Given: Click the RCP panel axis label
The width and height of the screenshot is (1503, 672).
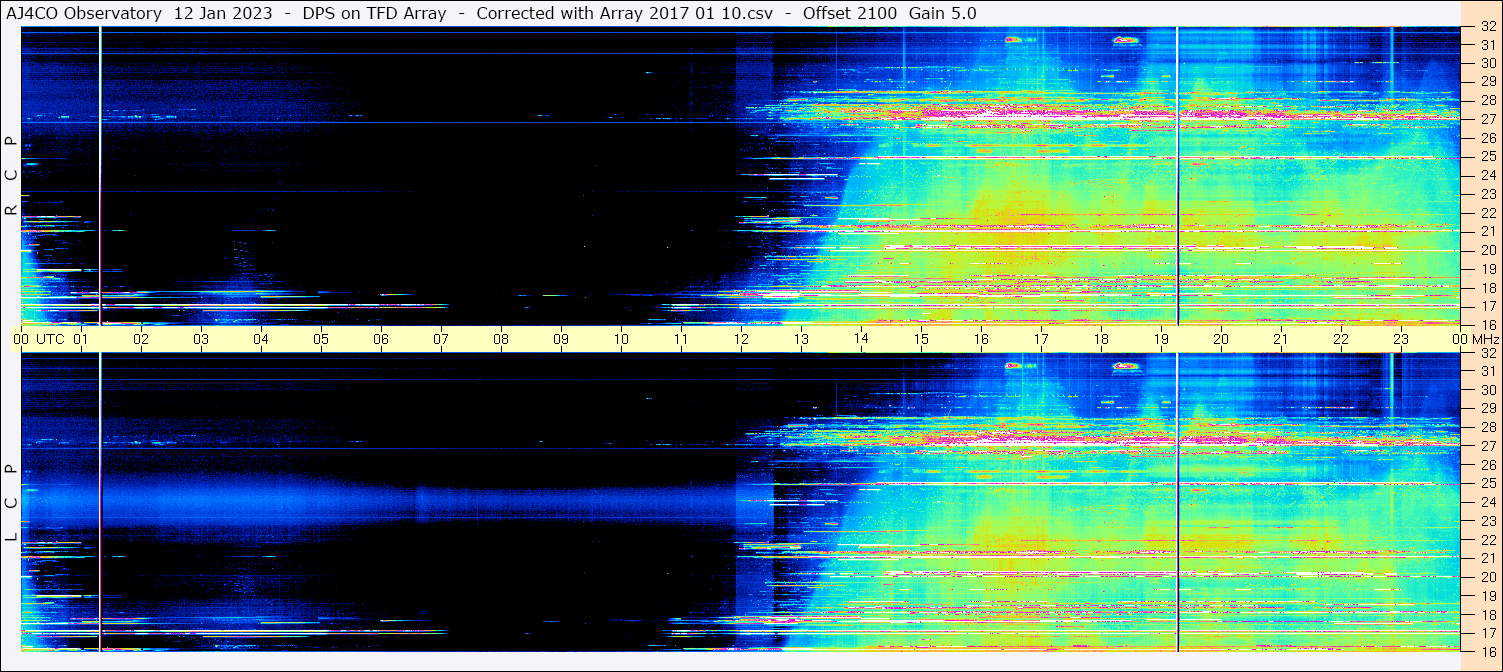Looking at the screenshot, I should pyautogui.click(x=11, y=177).
